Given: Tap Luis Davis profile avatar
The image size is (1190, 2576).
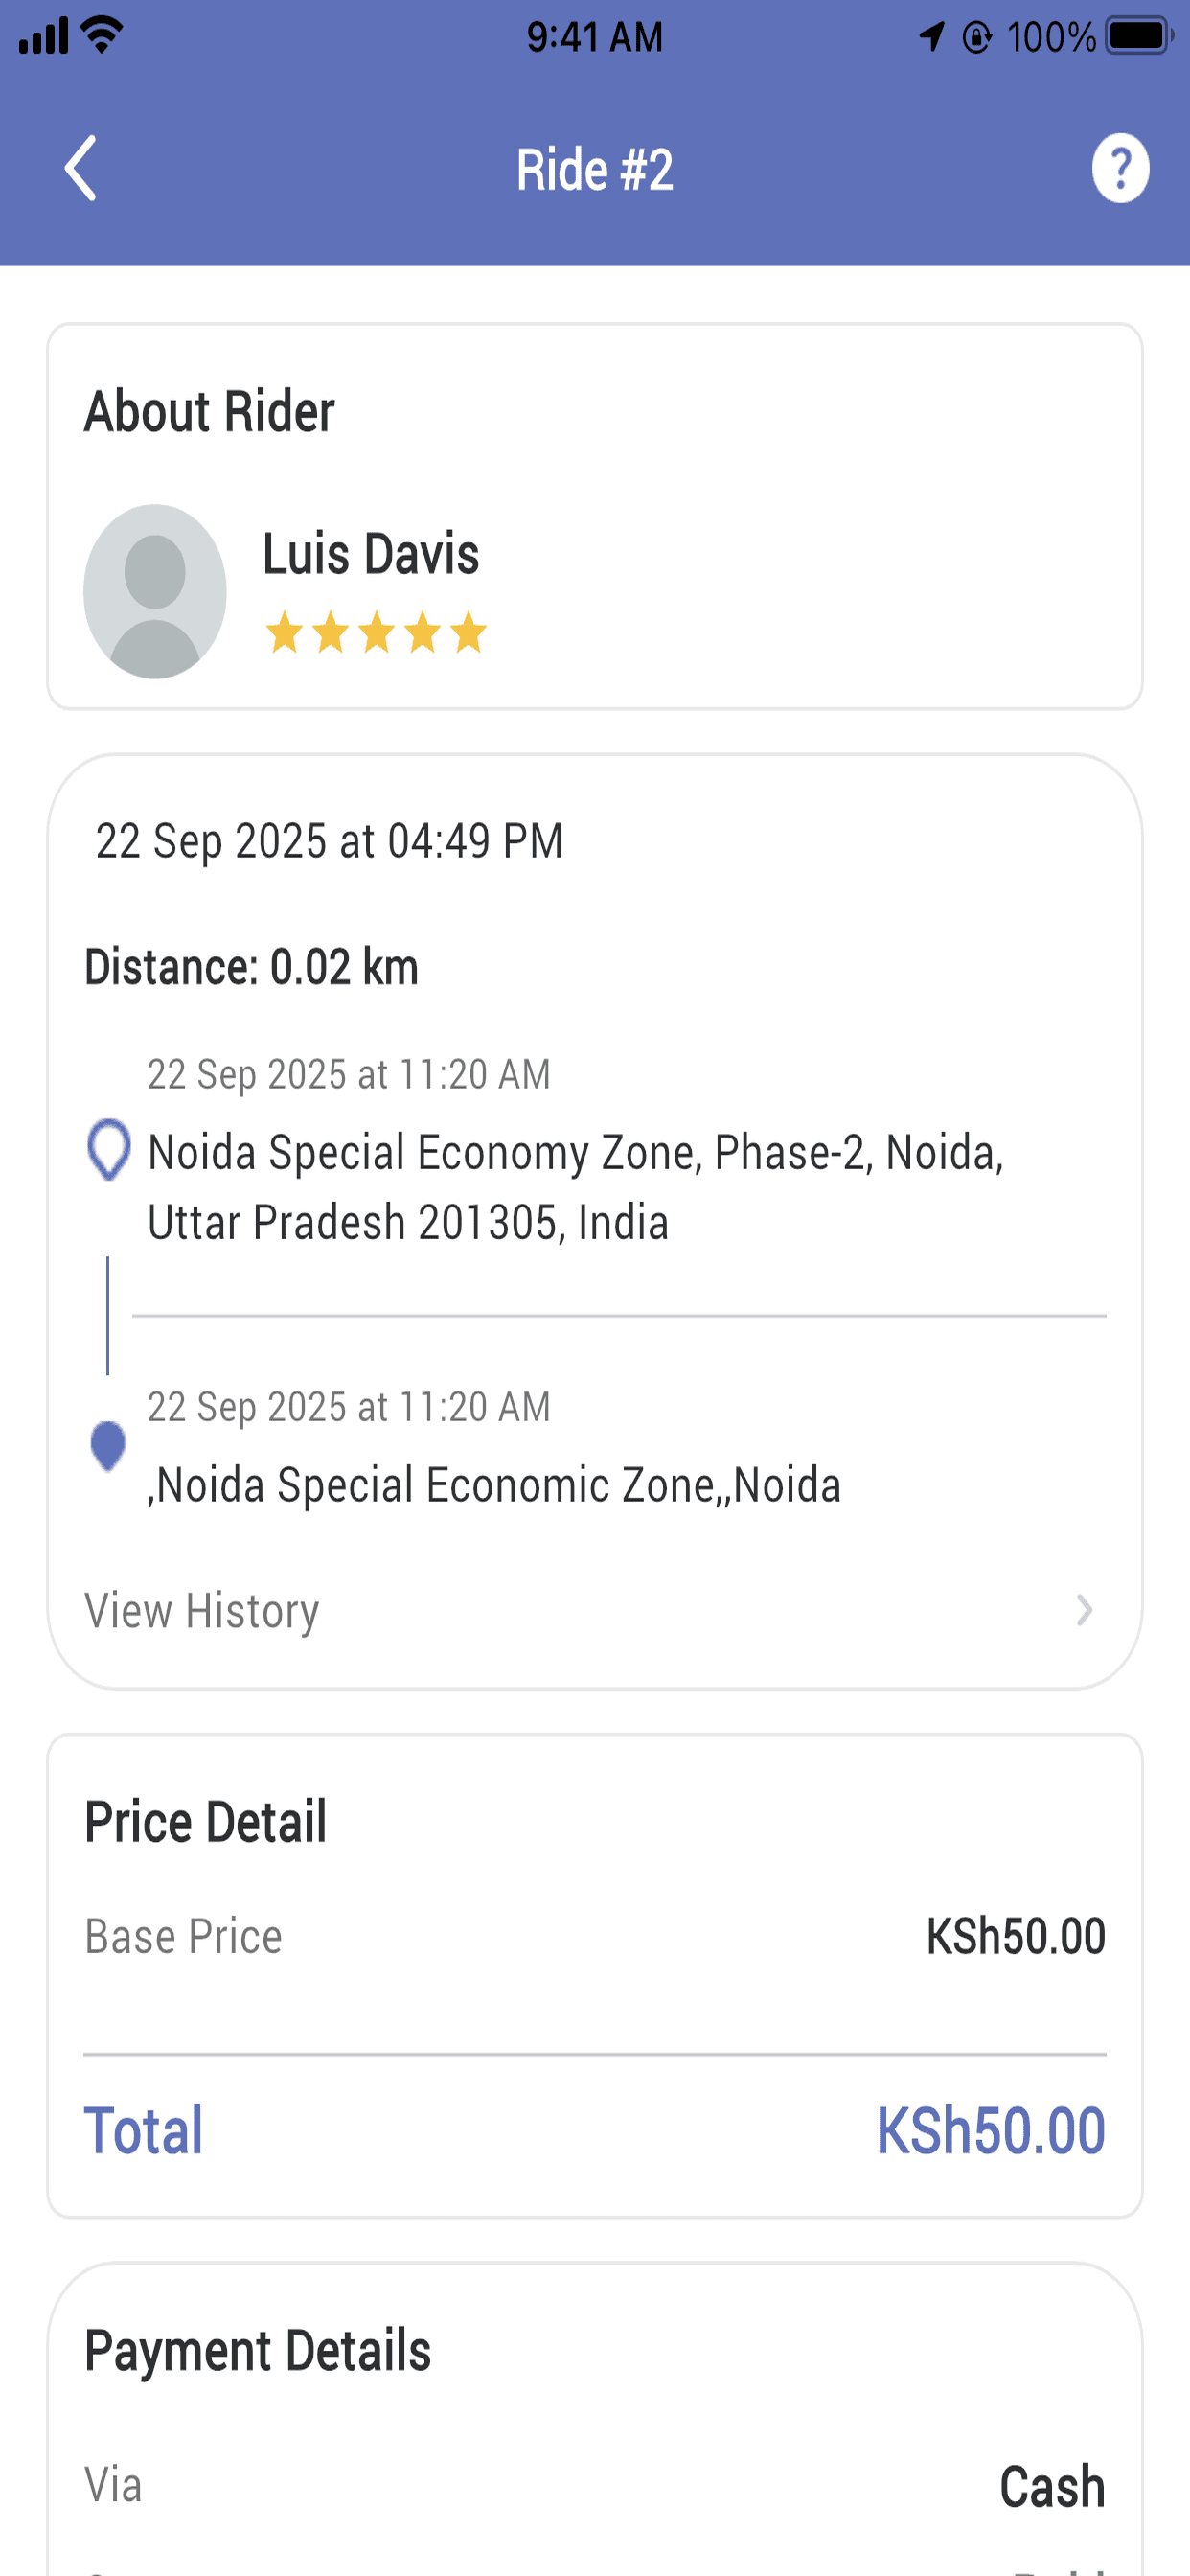Looking at the screenshot, I should (x=155, y=591).
